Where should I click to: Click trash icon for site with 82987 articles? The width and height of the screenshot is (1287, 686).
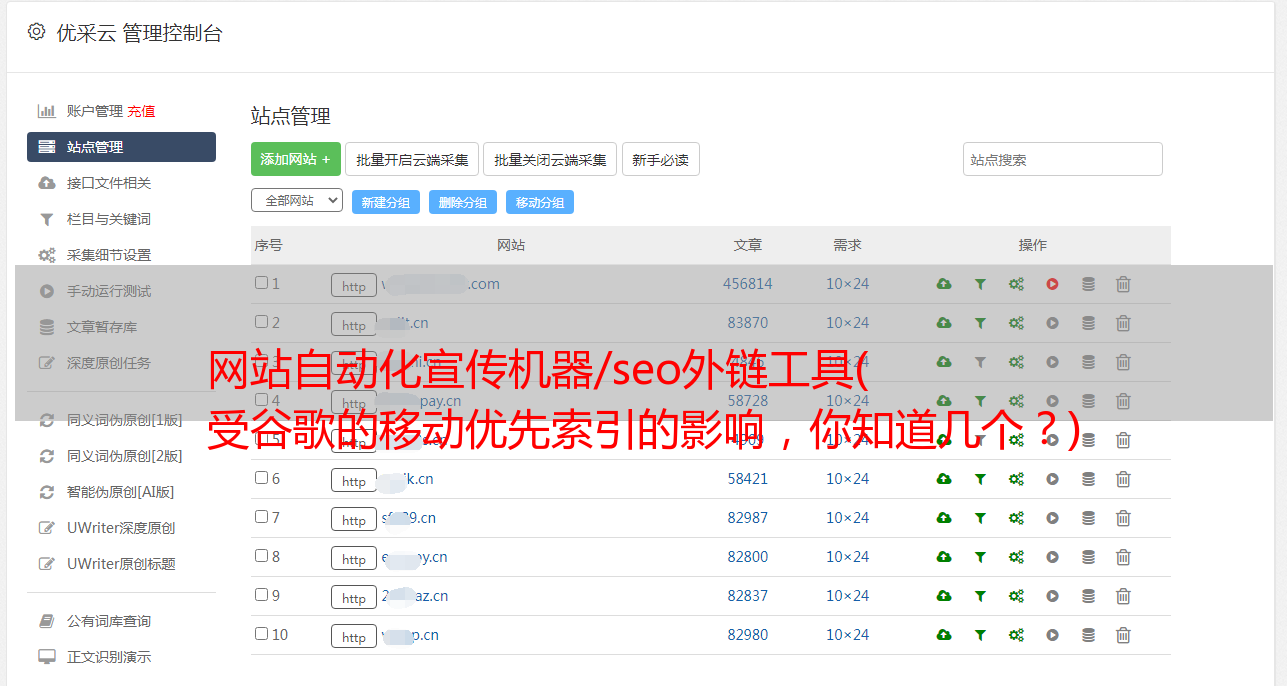[1123, 518]
